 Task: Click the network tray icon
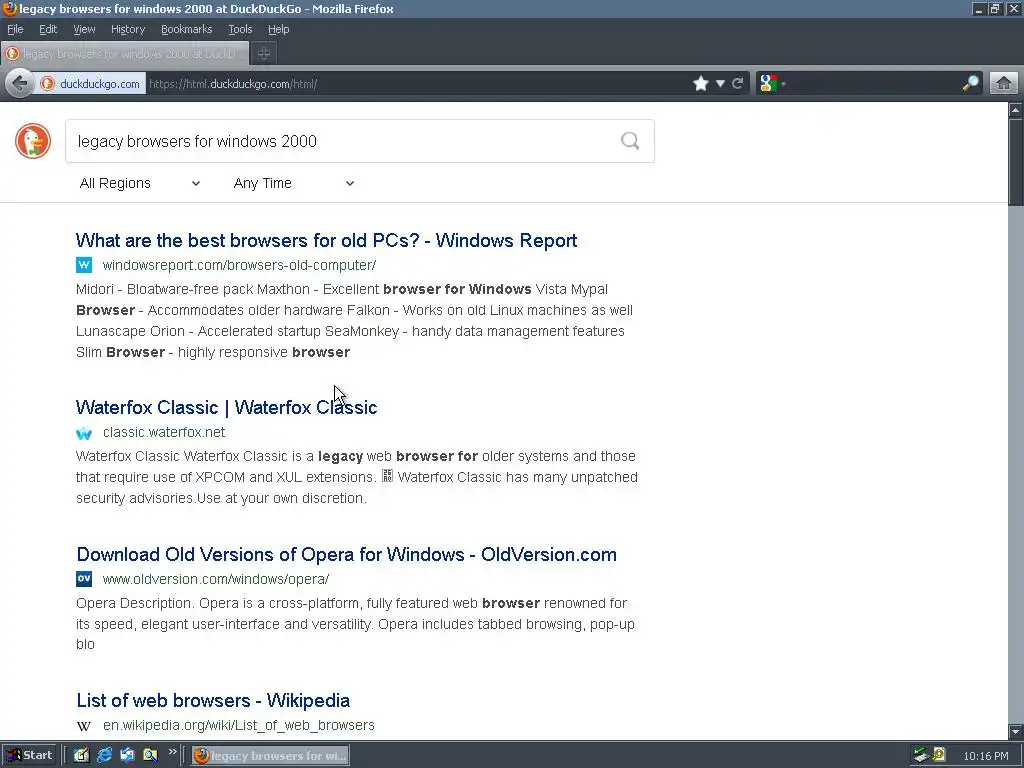(920, 756)
